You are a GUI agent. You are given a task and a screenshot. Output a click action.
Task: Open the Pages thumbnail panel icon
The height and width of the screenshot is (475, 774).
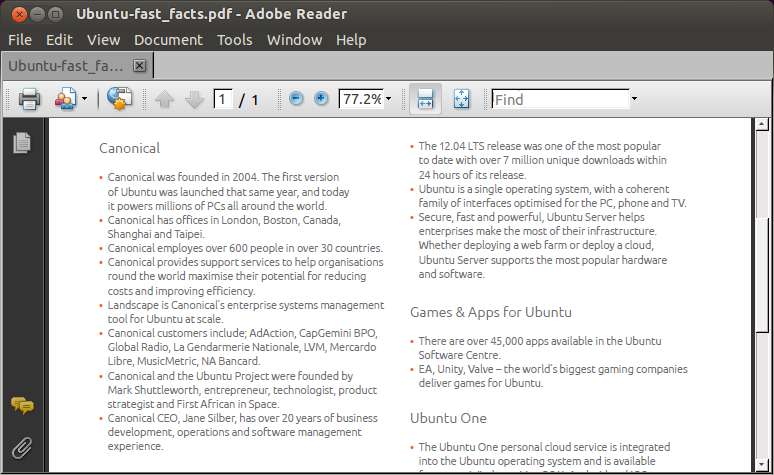[x=22, y=143]
